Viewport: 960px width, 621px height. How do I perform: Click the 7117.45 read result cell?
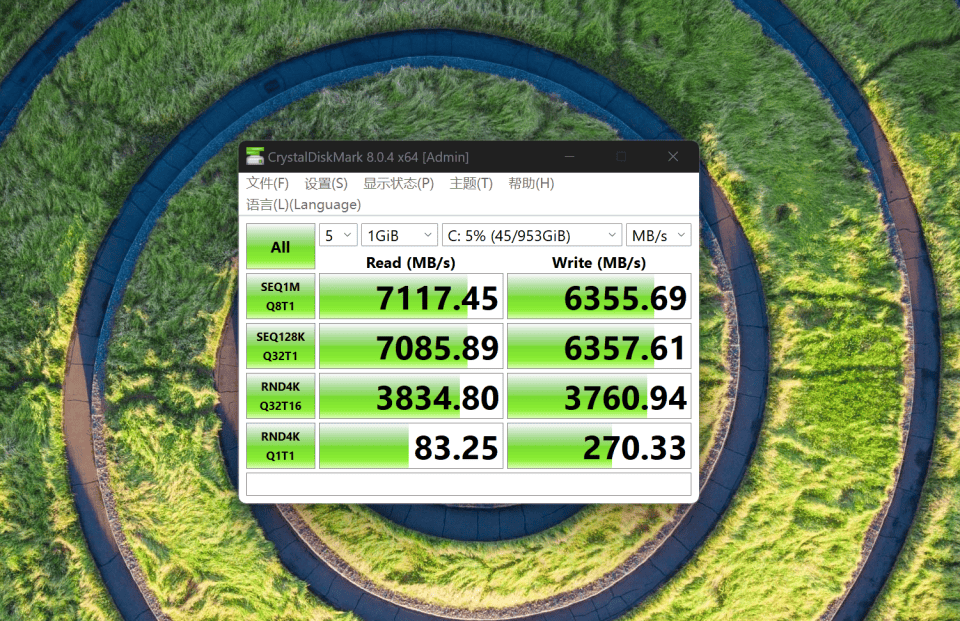410,297
